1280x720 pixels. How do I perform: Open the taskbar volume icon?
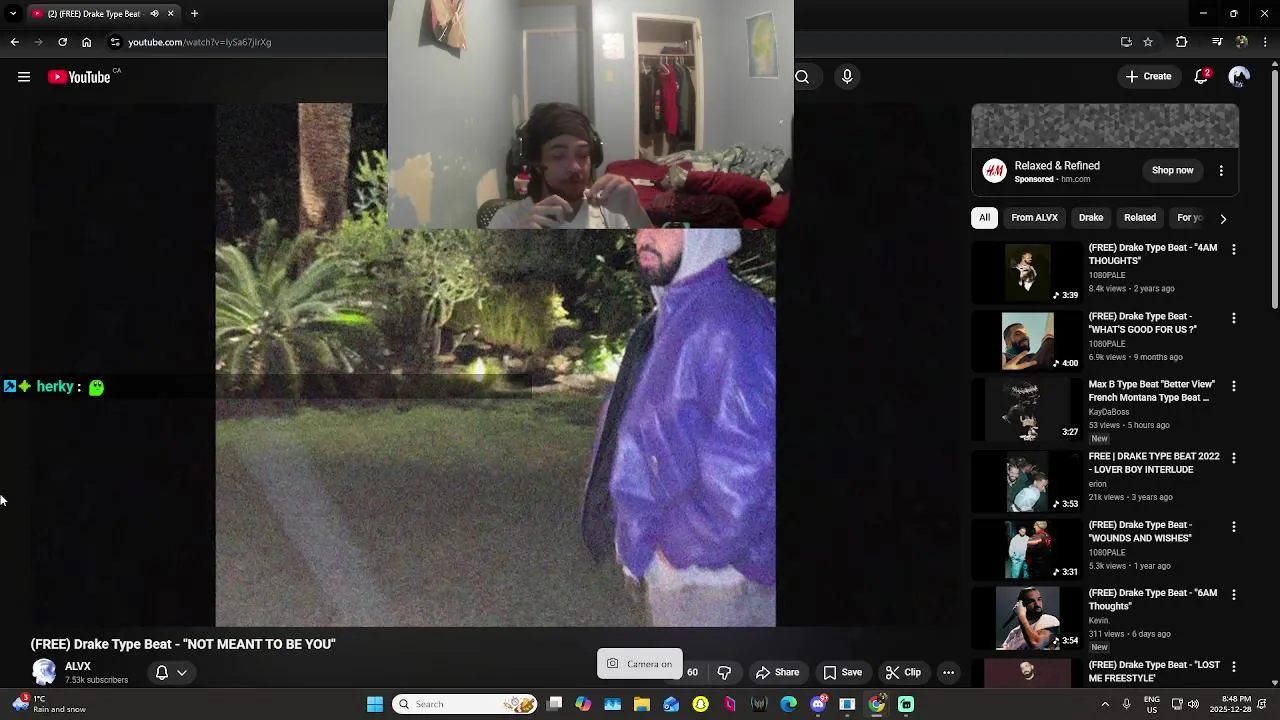pyautogui.click(x=1193, y=704)
